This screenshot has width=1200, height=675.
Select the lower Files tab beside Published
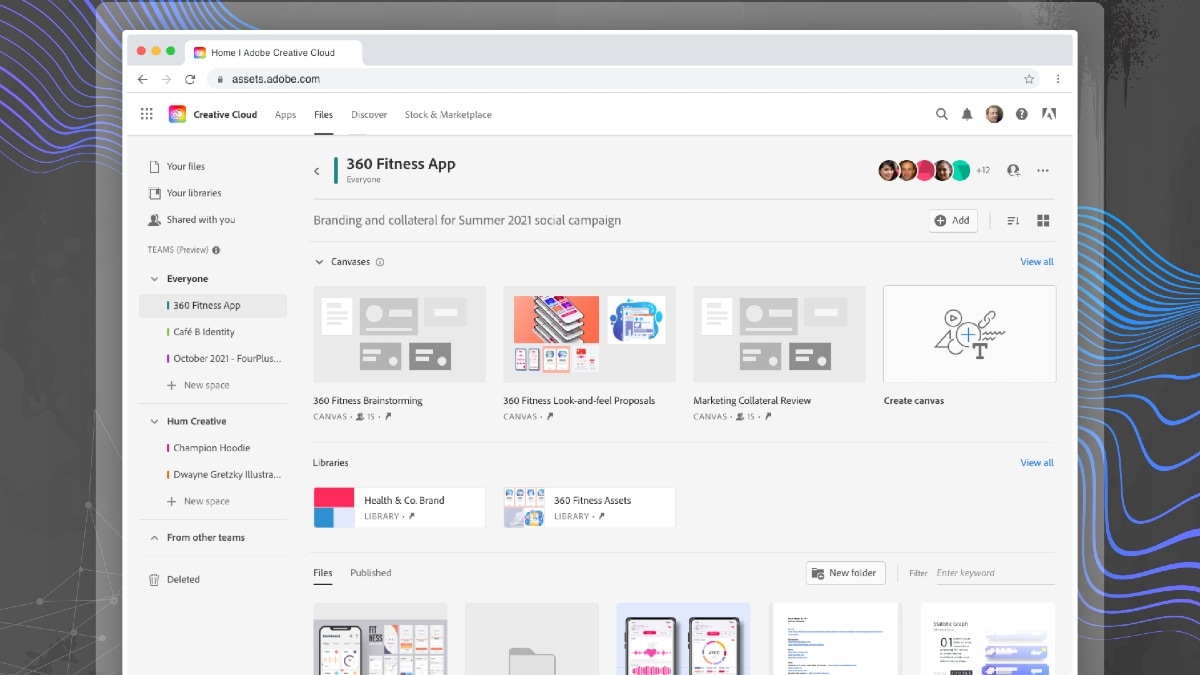(323, 573)
